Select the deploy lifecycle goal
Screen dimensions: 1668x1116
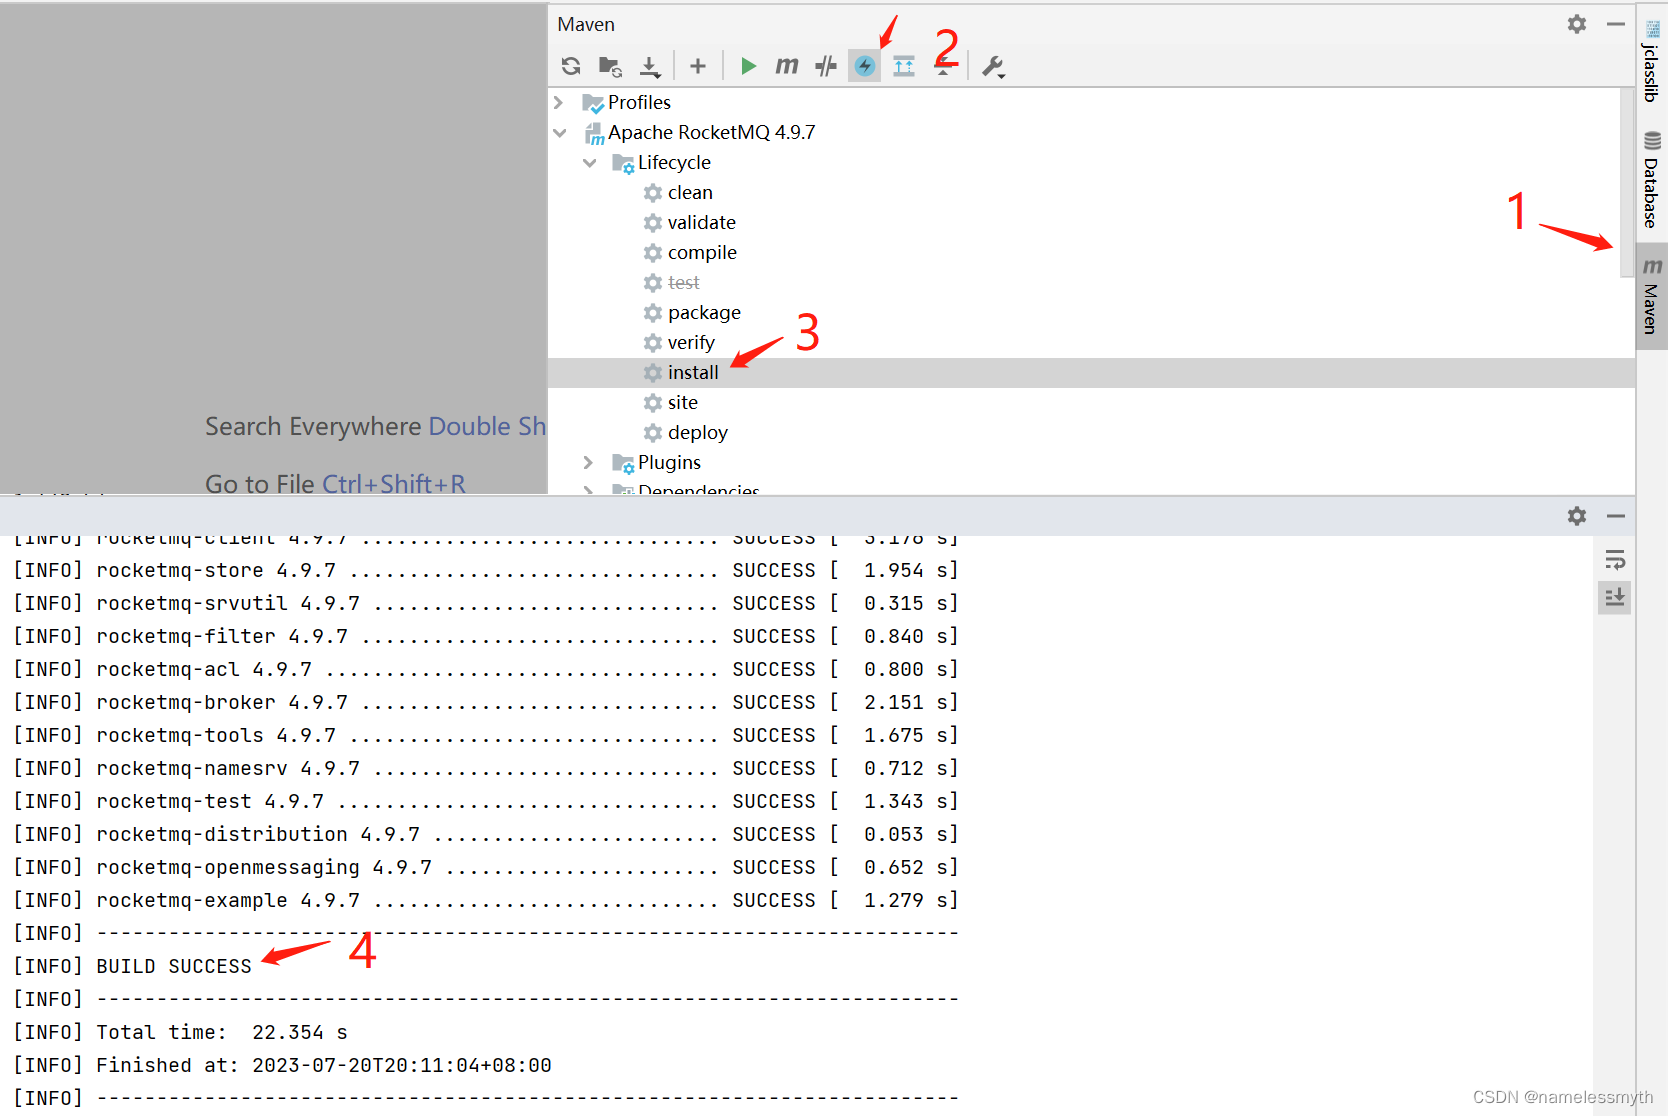pyautogui.click(x=697, y=433)
